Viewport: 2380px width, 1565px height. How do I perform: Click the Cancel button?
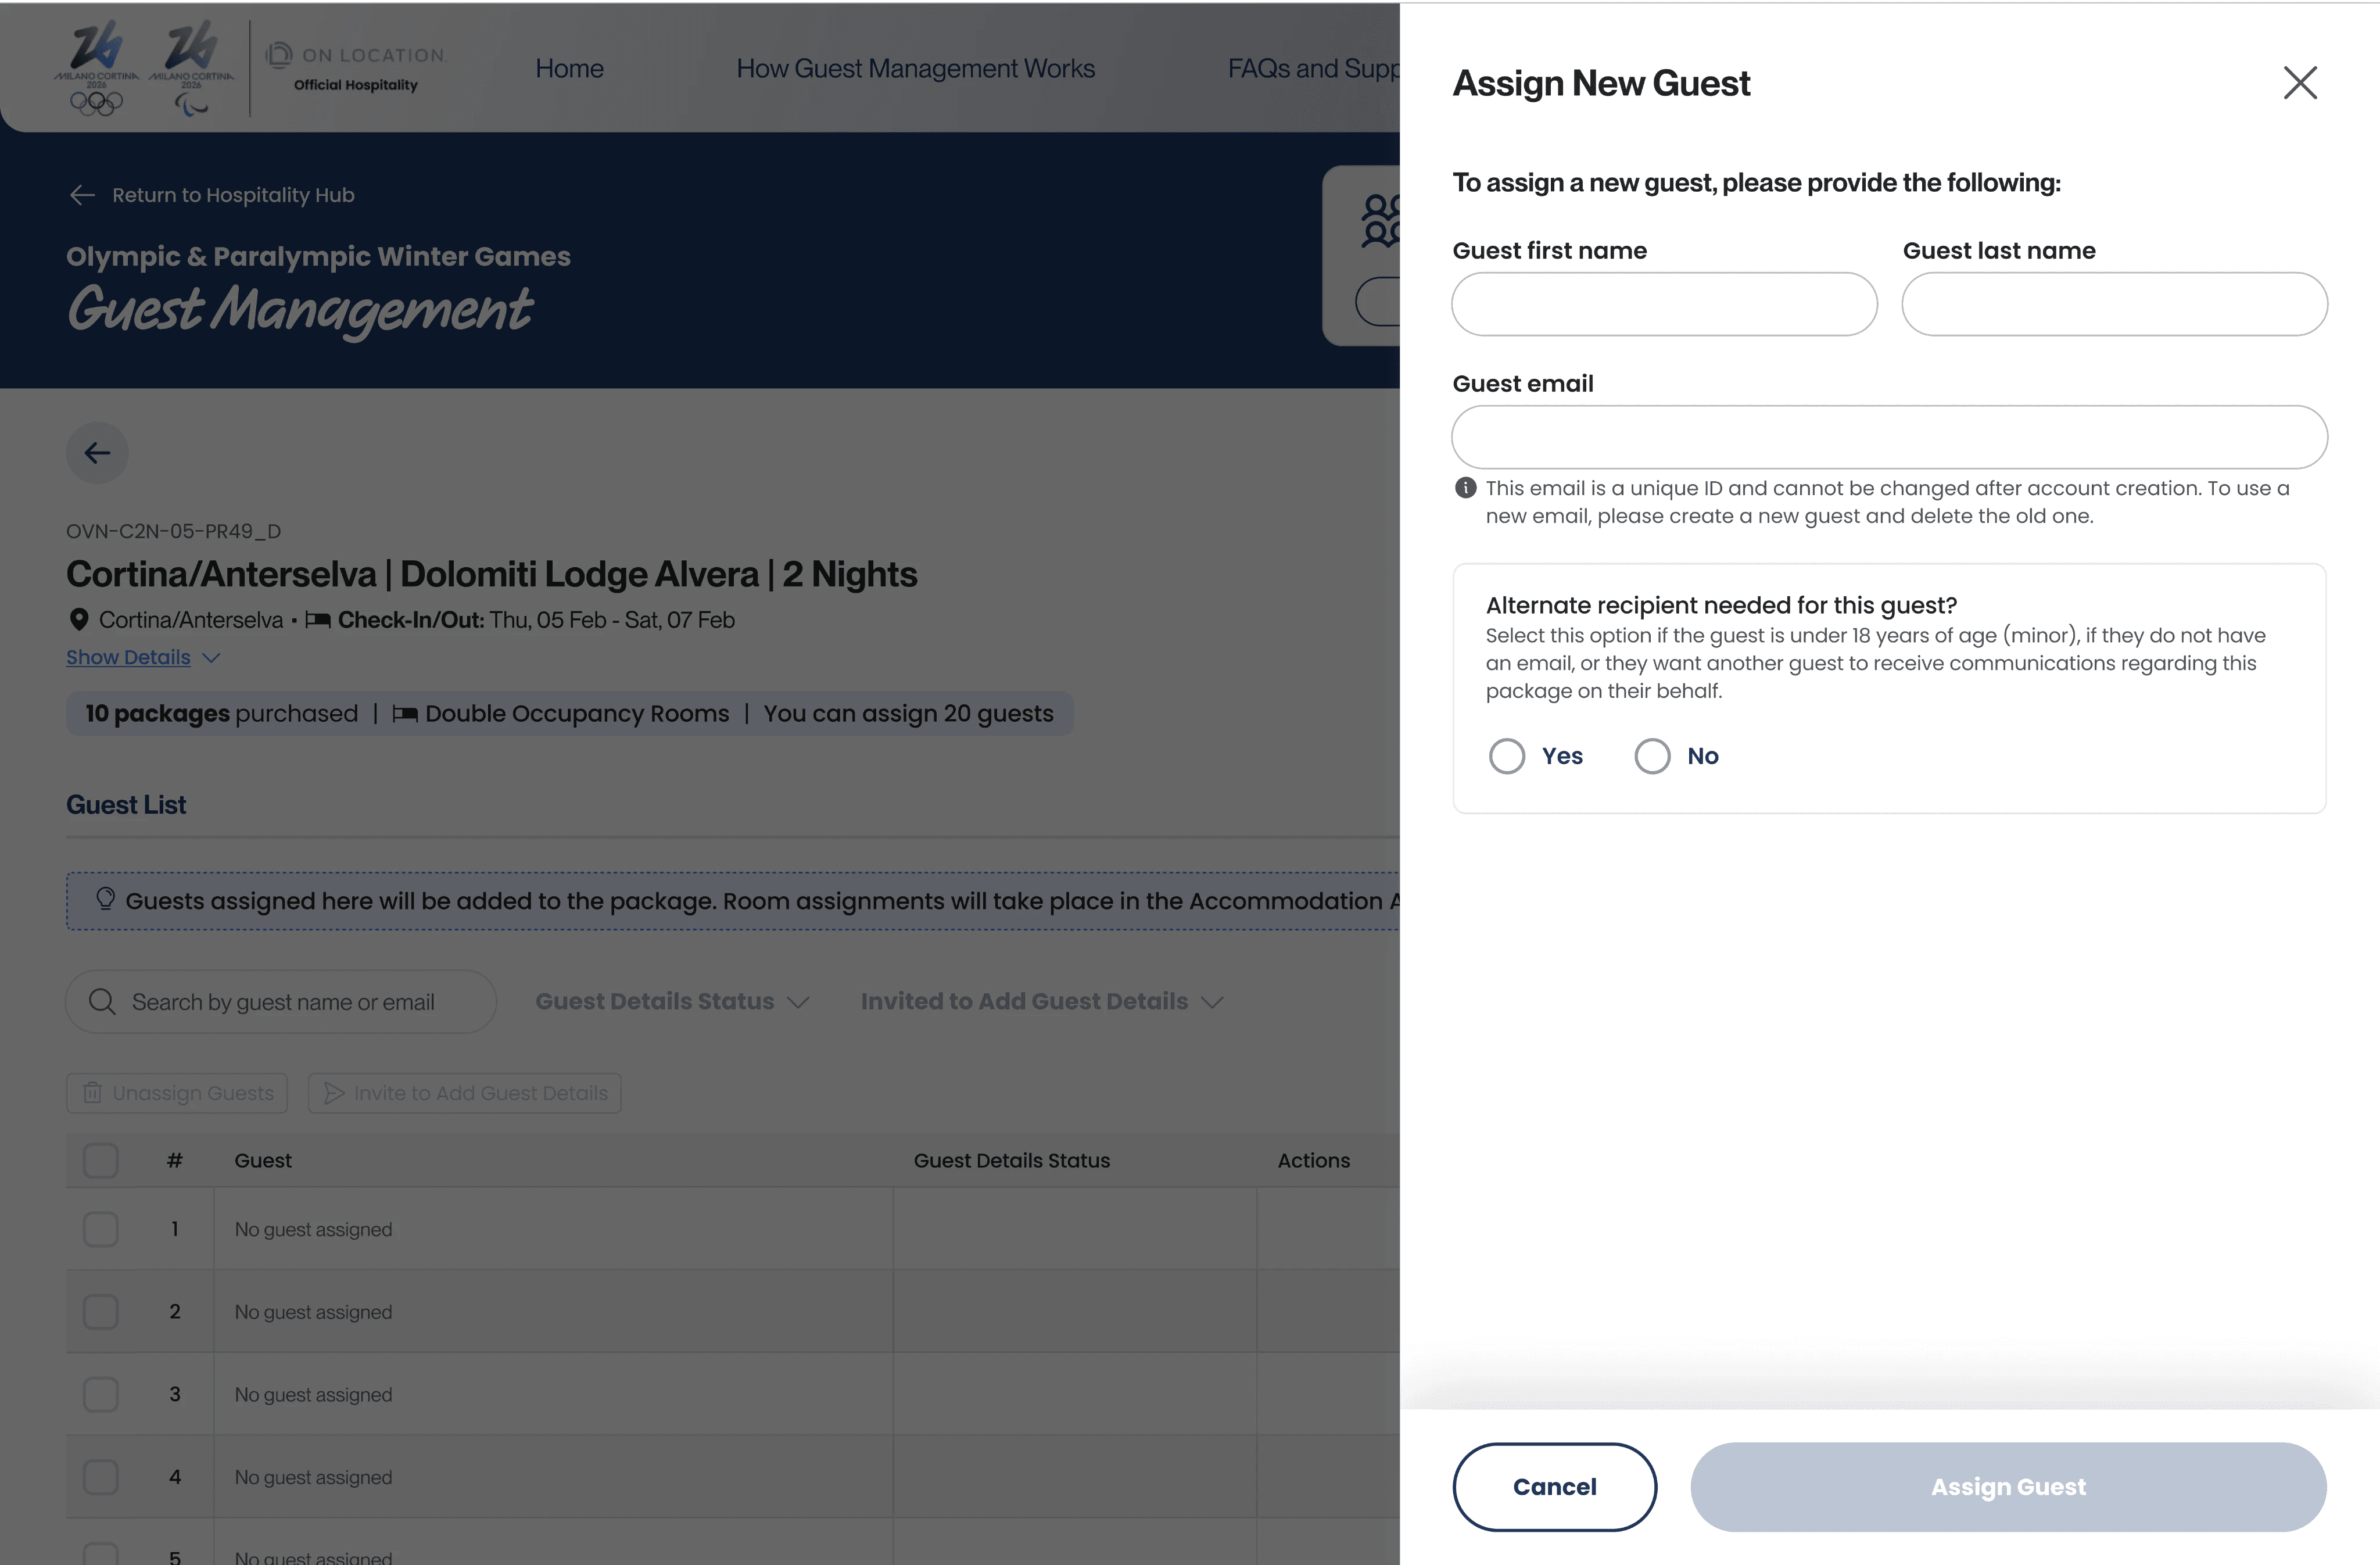click(x=1554, y=1486)
